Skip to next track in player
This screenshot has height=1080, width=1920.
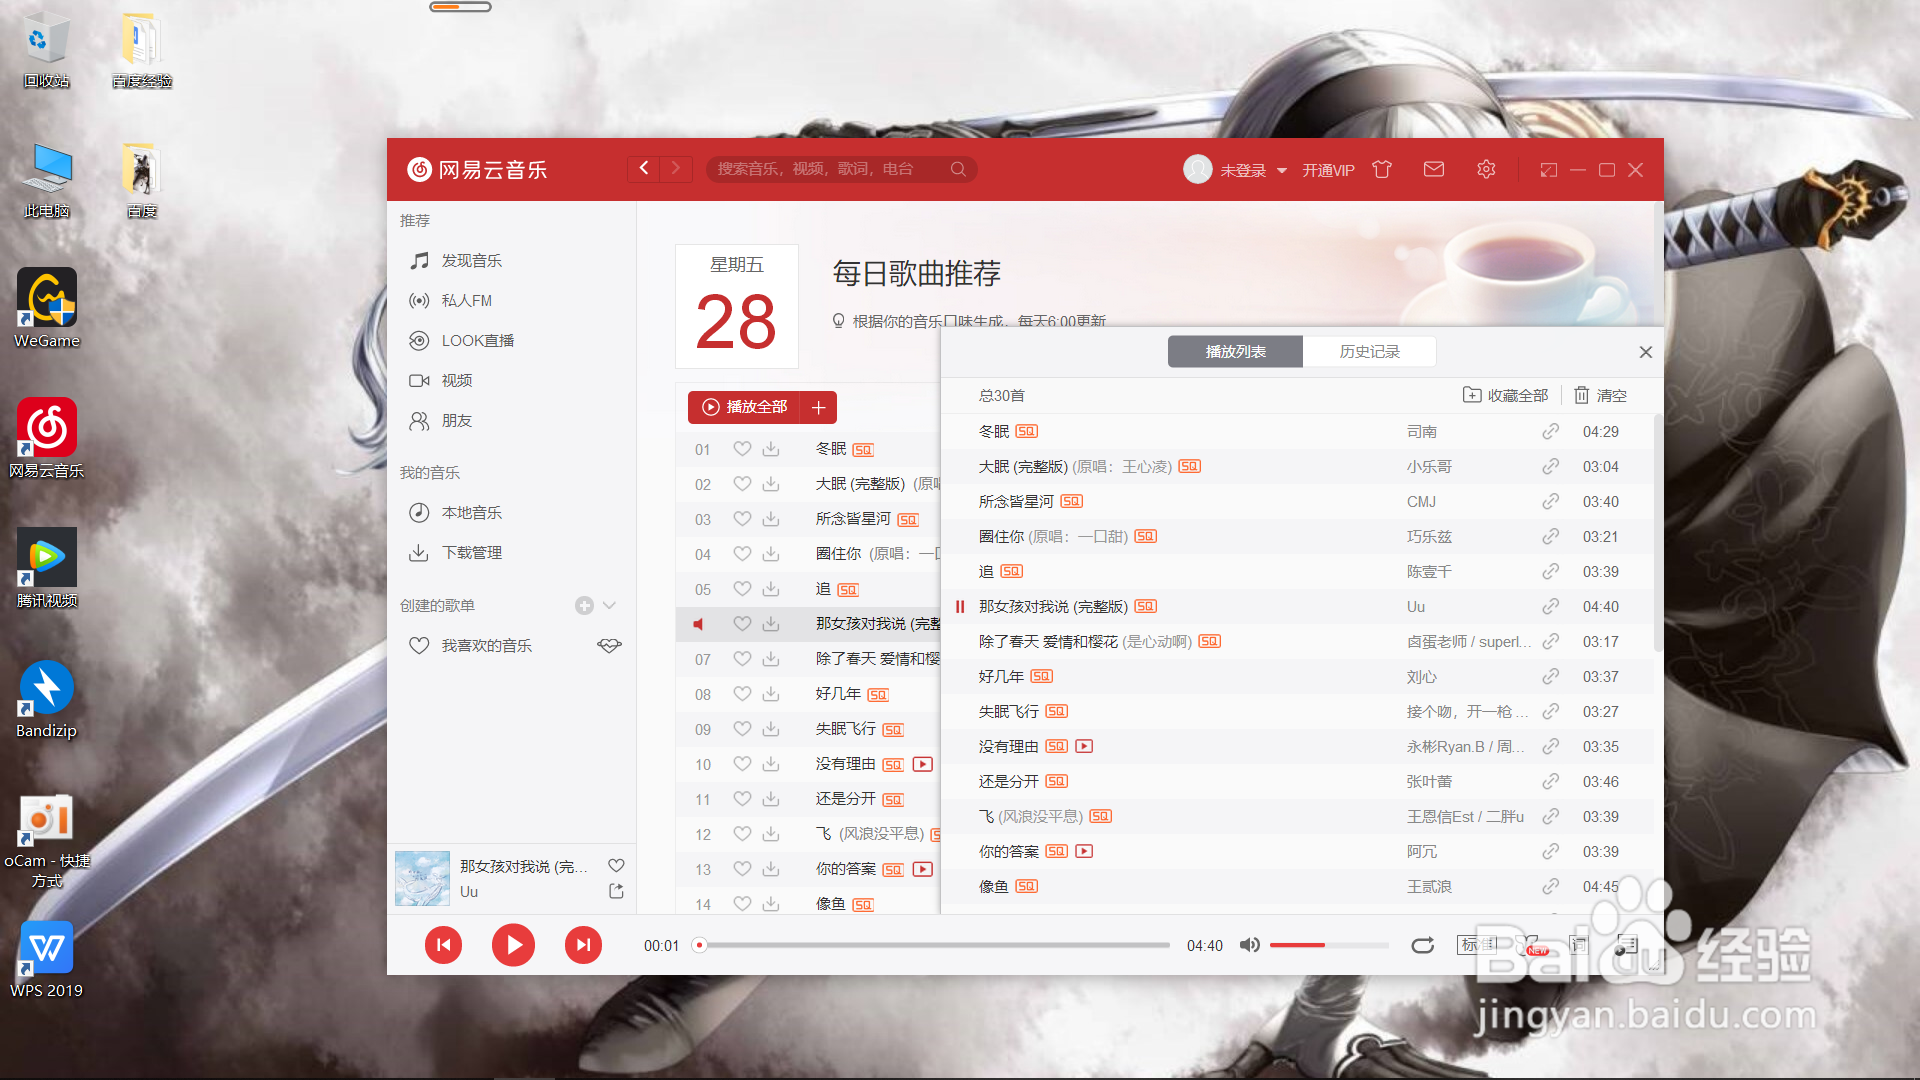tap(583, 945)
